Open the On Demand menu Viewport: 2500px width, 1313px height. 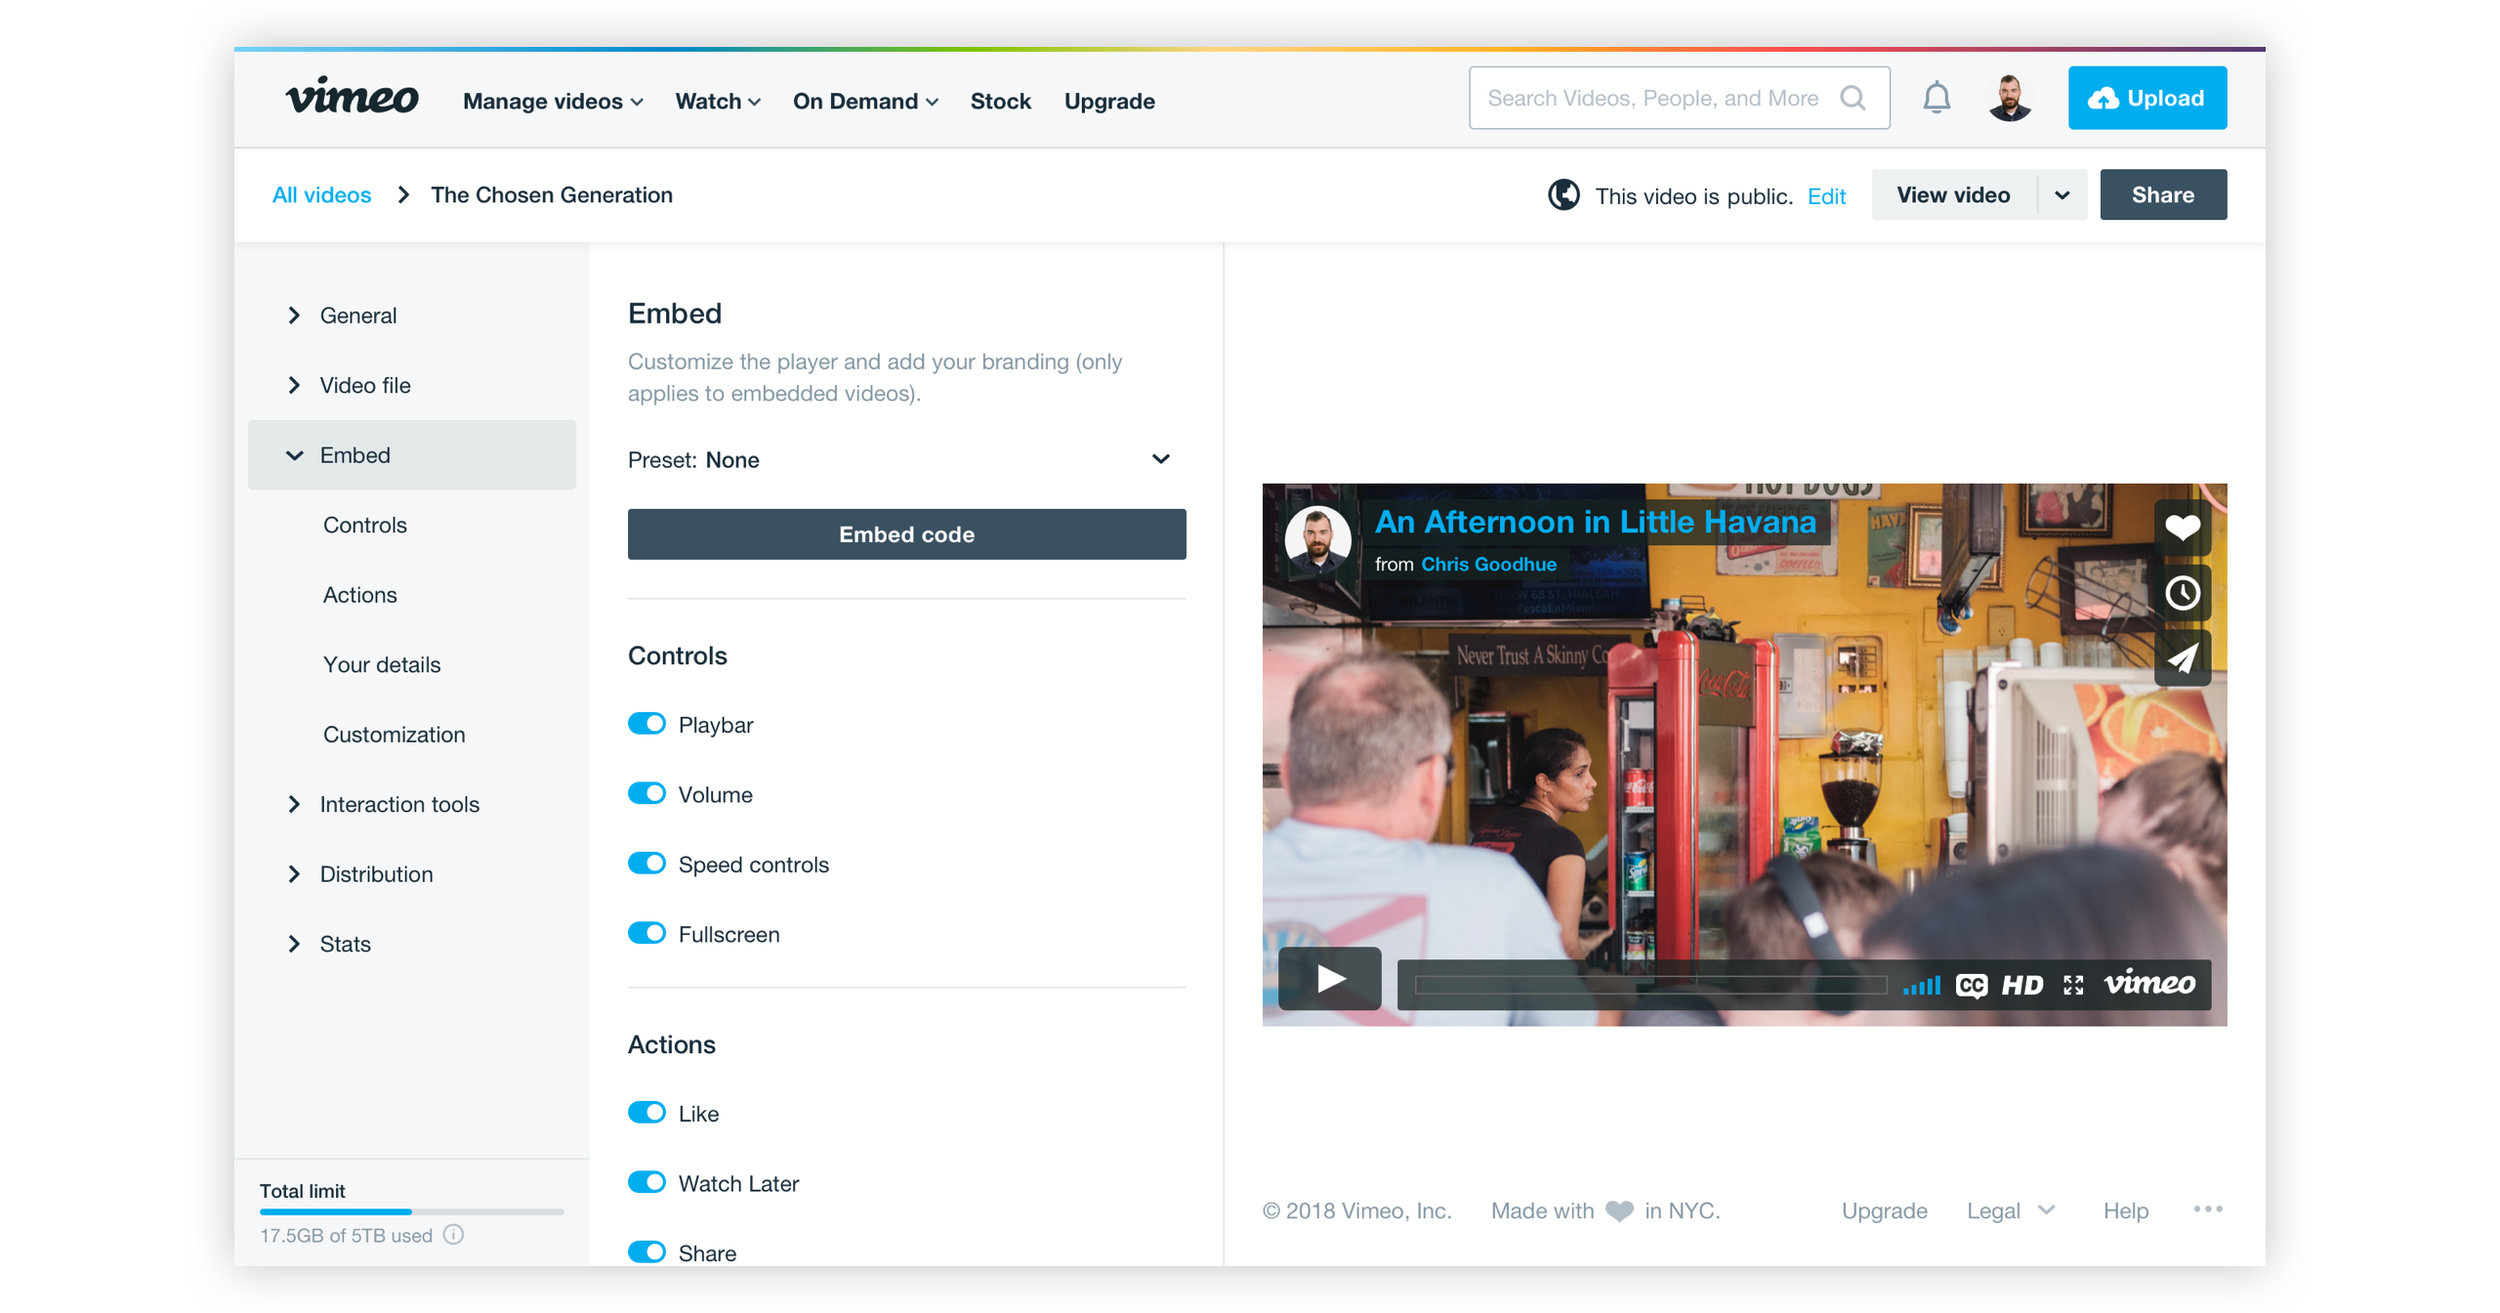point(865,102)
